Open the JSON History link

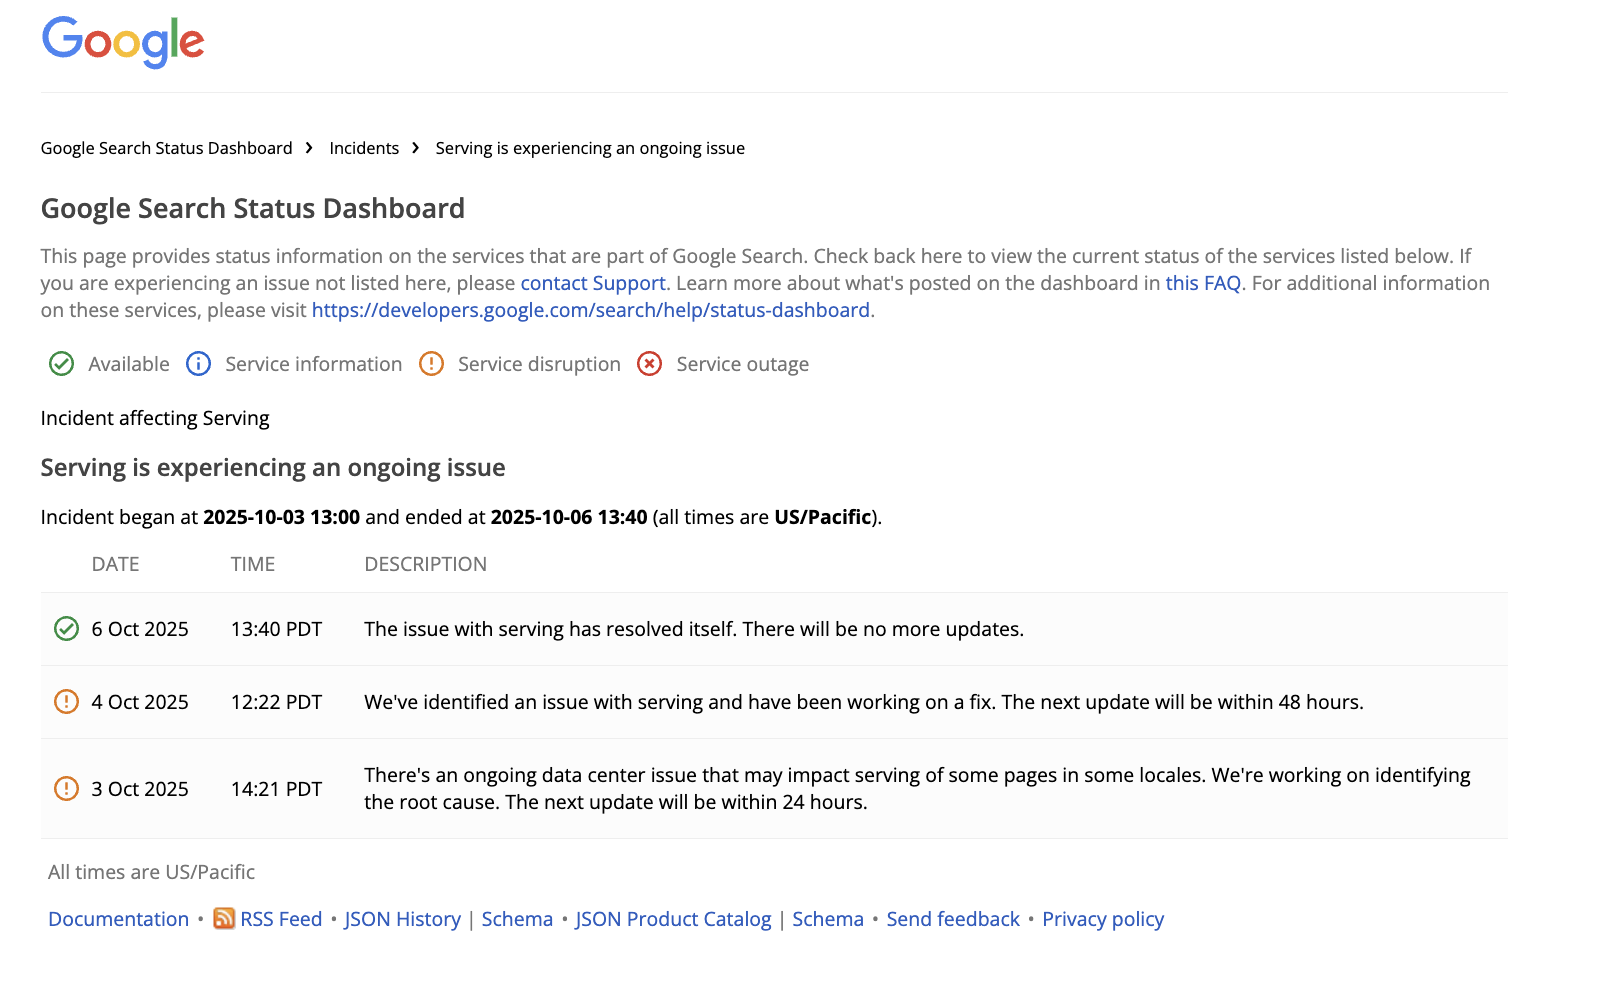pyautogui.click(x=402, y=919)
